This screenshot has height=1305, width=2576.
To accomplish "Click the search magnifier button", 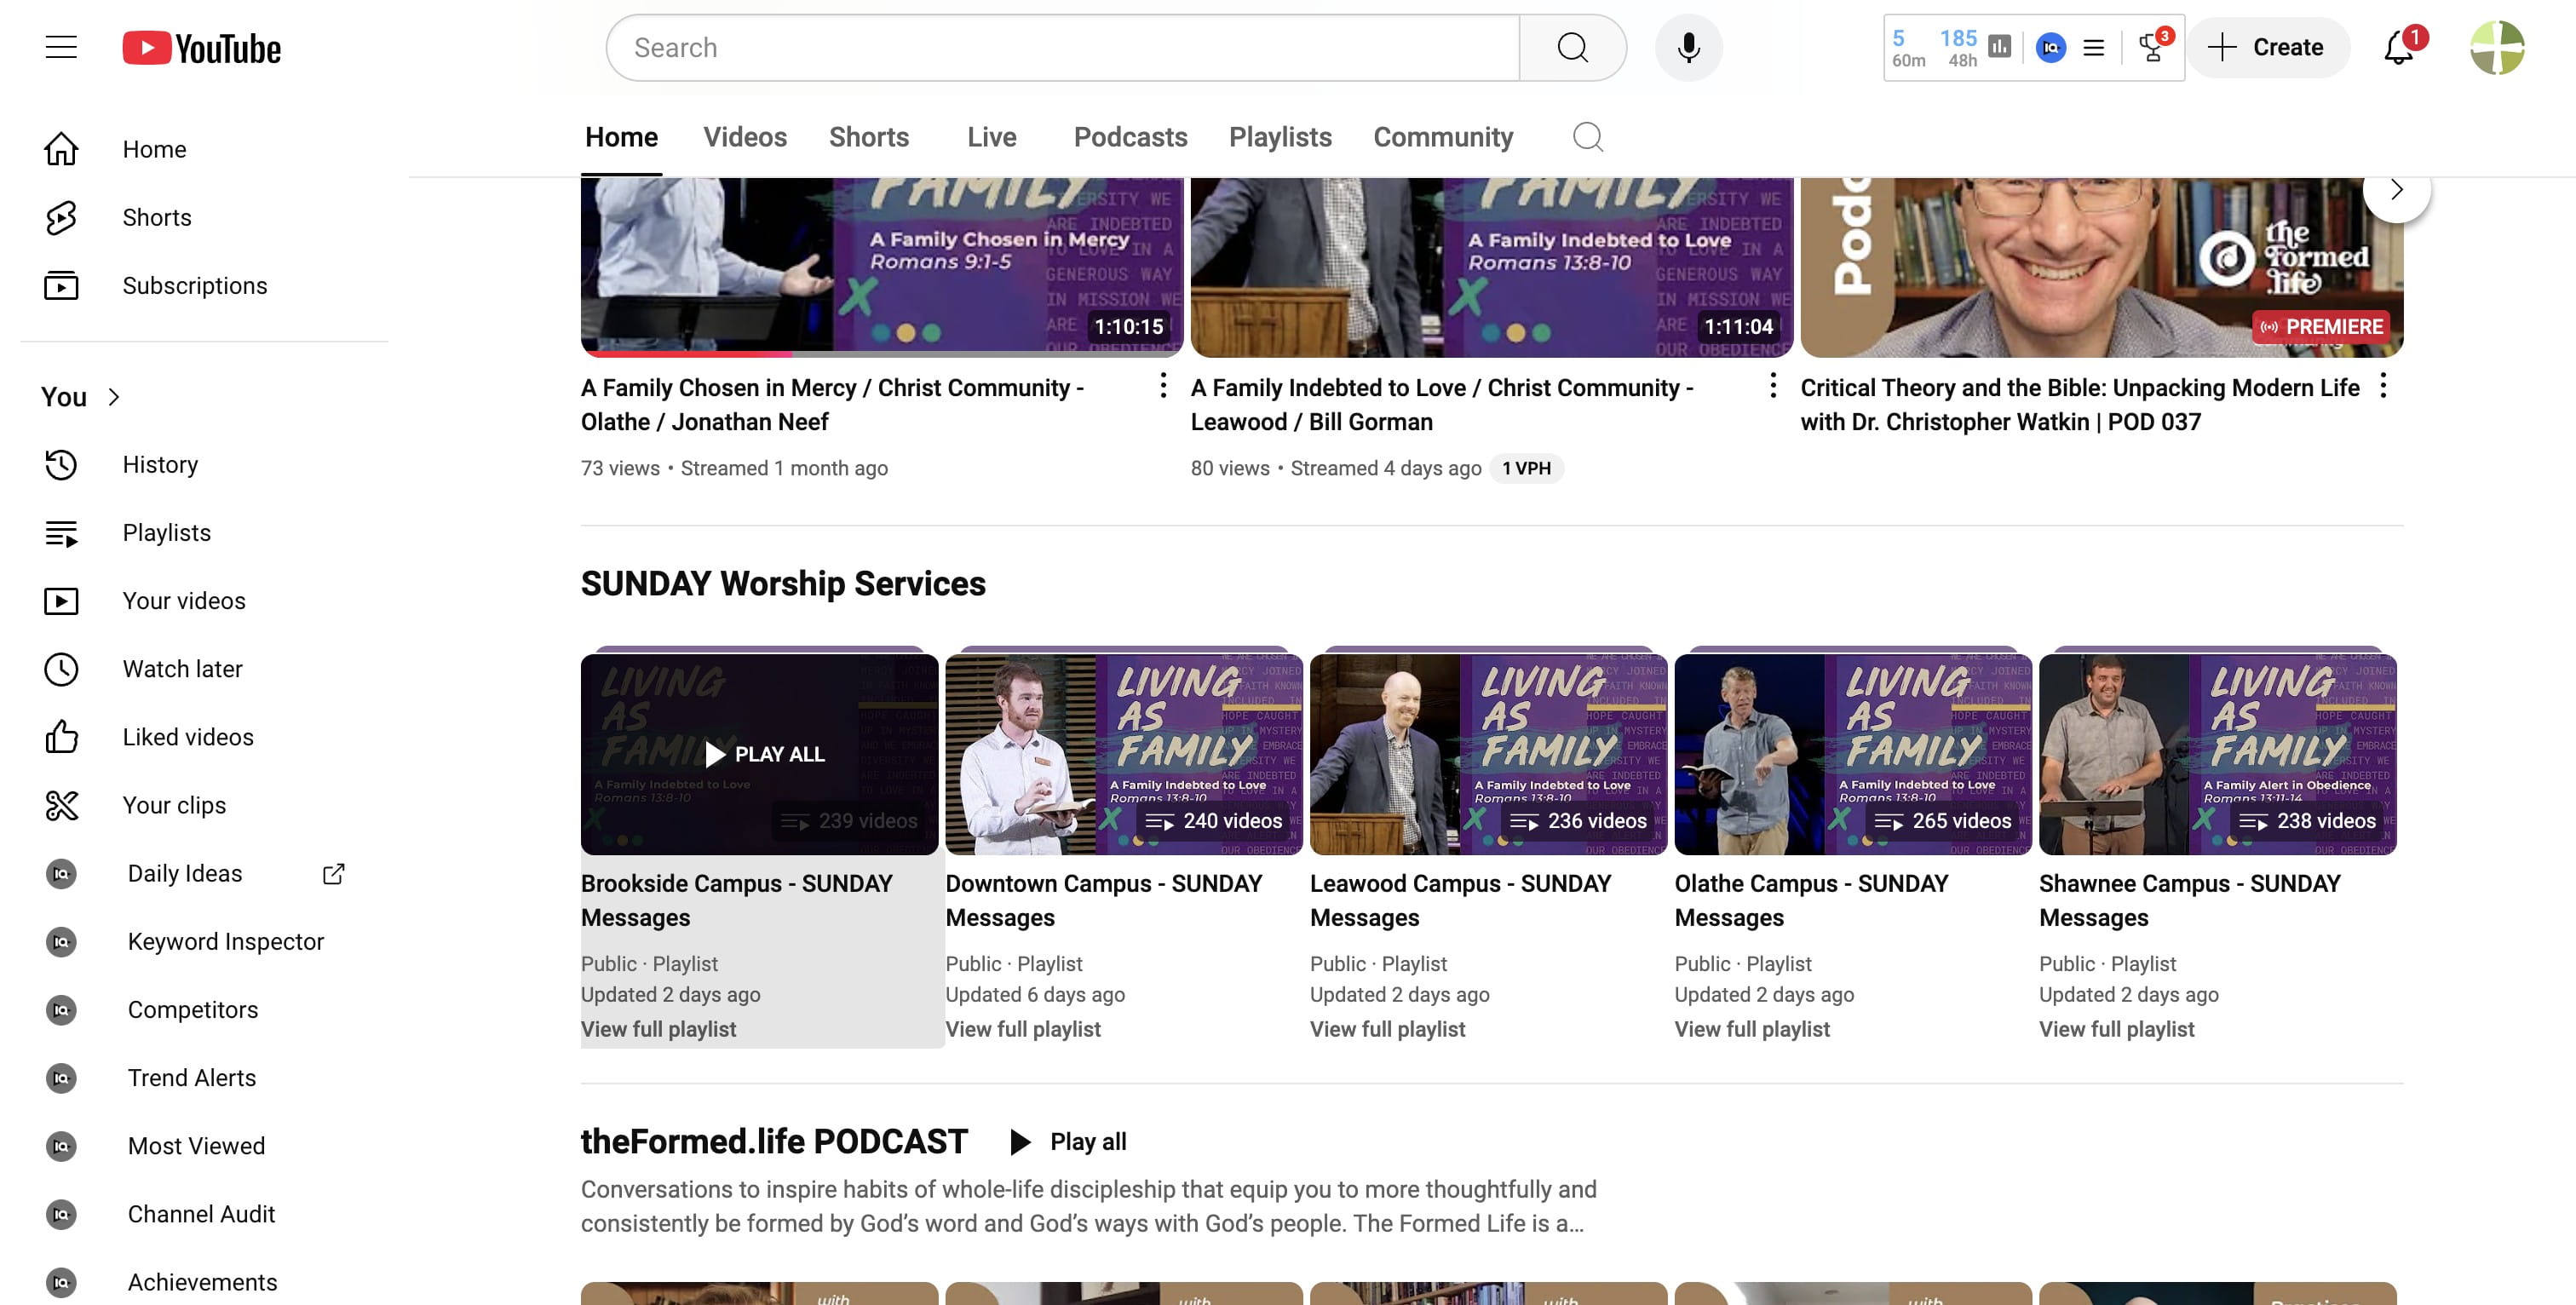I will [x=1572, y=47].
